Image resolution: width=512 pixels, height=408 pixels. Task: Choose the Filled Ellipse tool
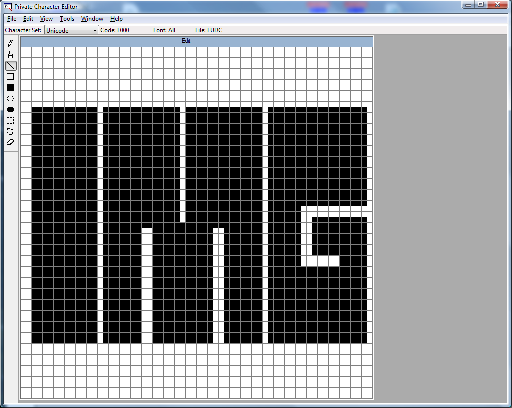(x=11, y=109)
